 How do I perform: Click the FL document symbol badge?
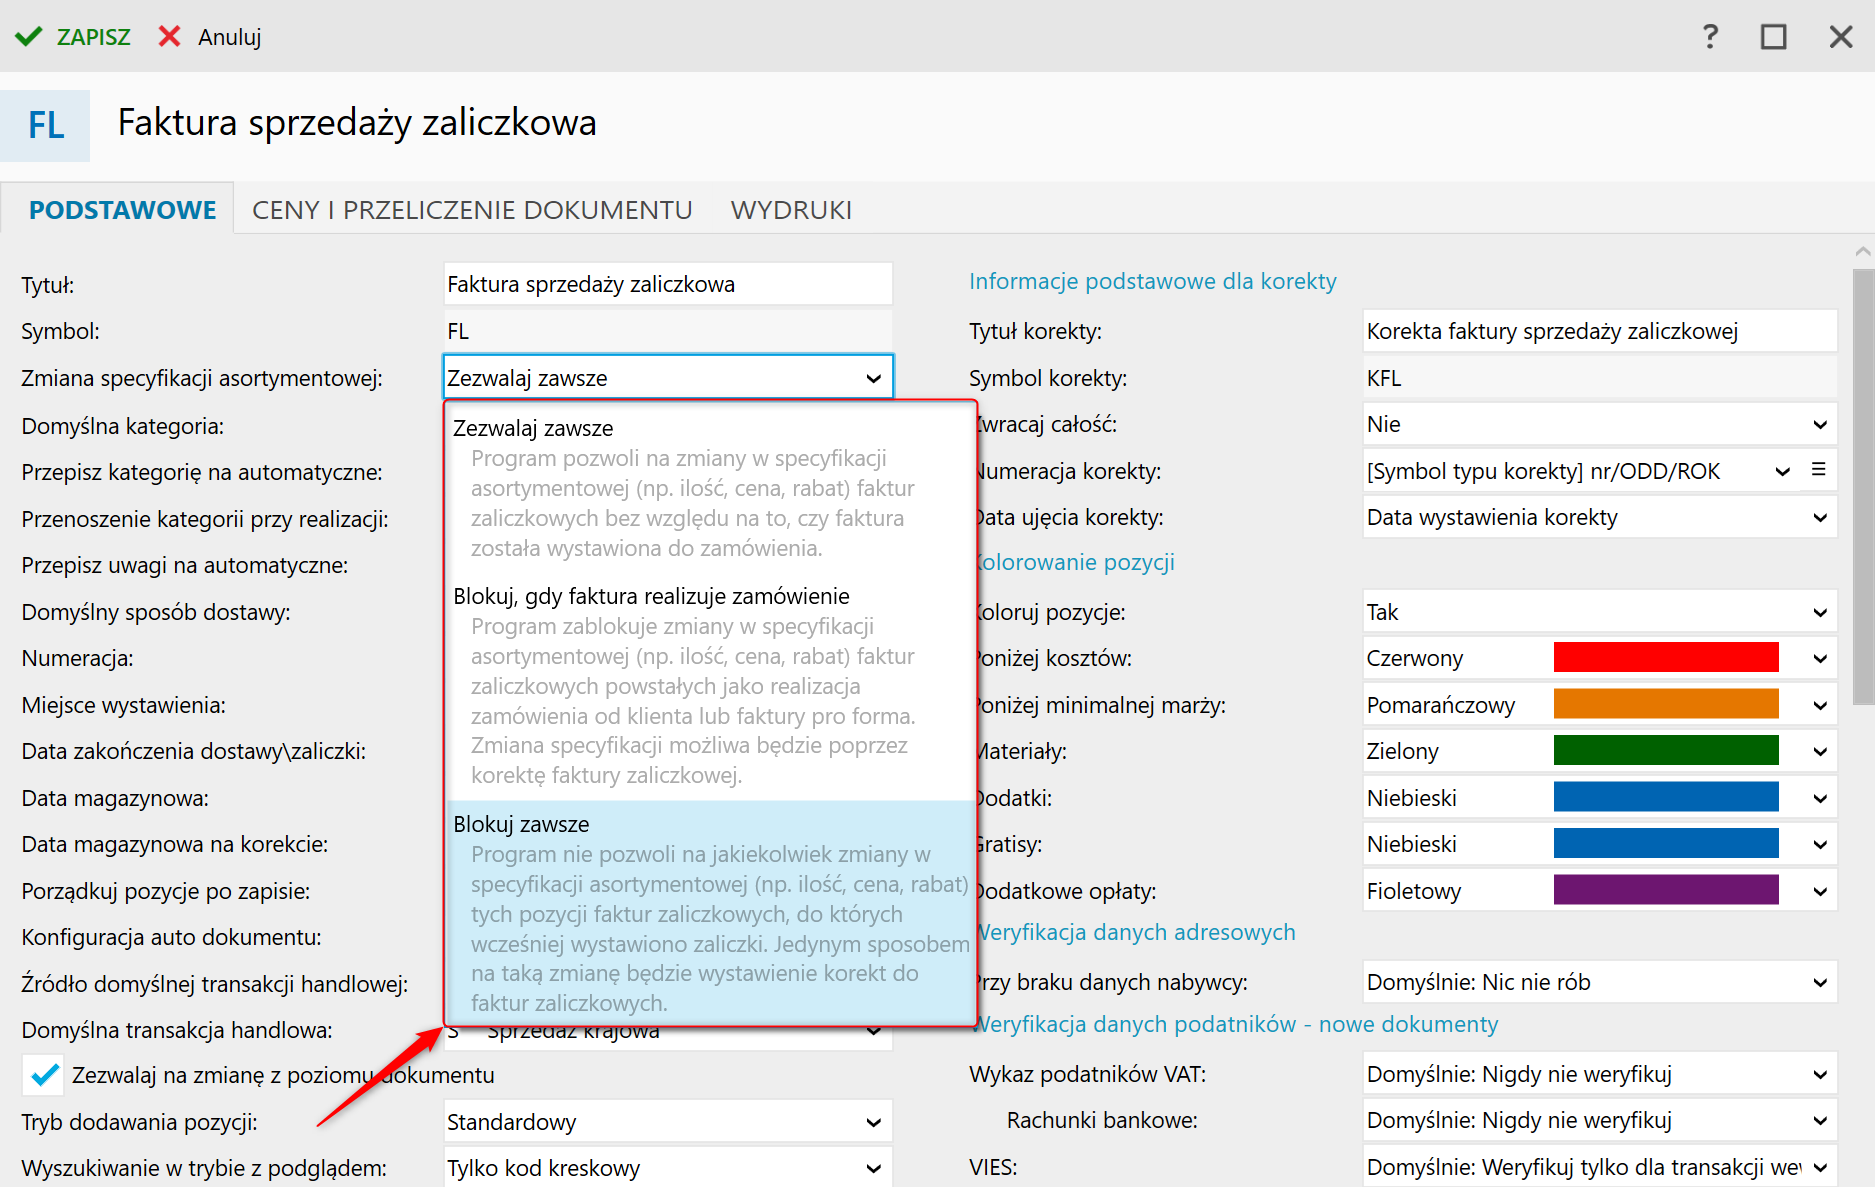click(46, 126)
